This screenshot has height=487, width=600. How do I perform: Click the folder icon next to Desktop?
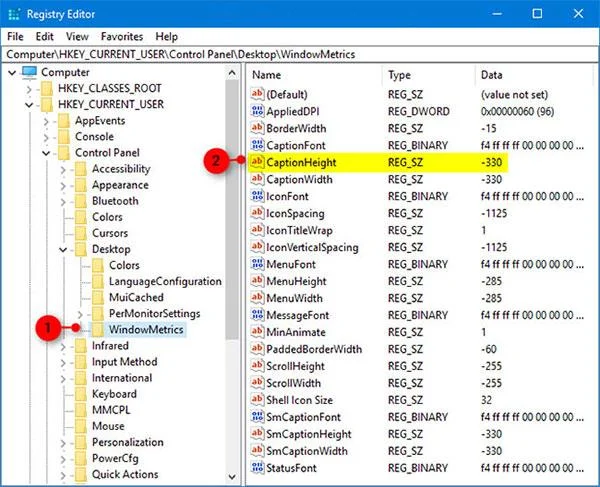(x=81, y=249)
